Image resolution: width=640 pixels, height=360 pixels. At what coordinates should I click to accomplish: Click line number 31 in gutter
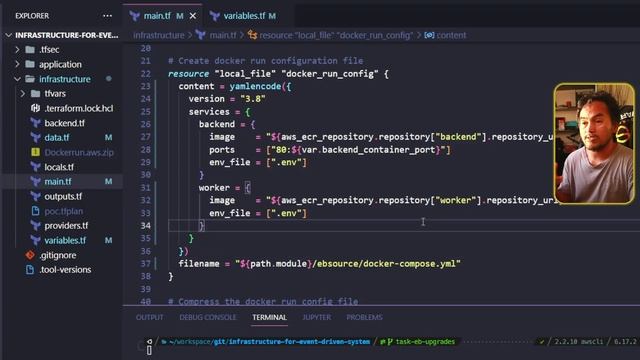pos(146,188)
